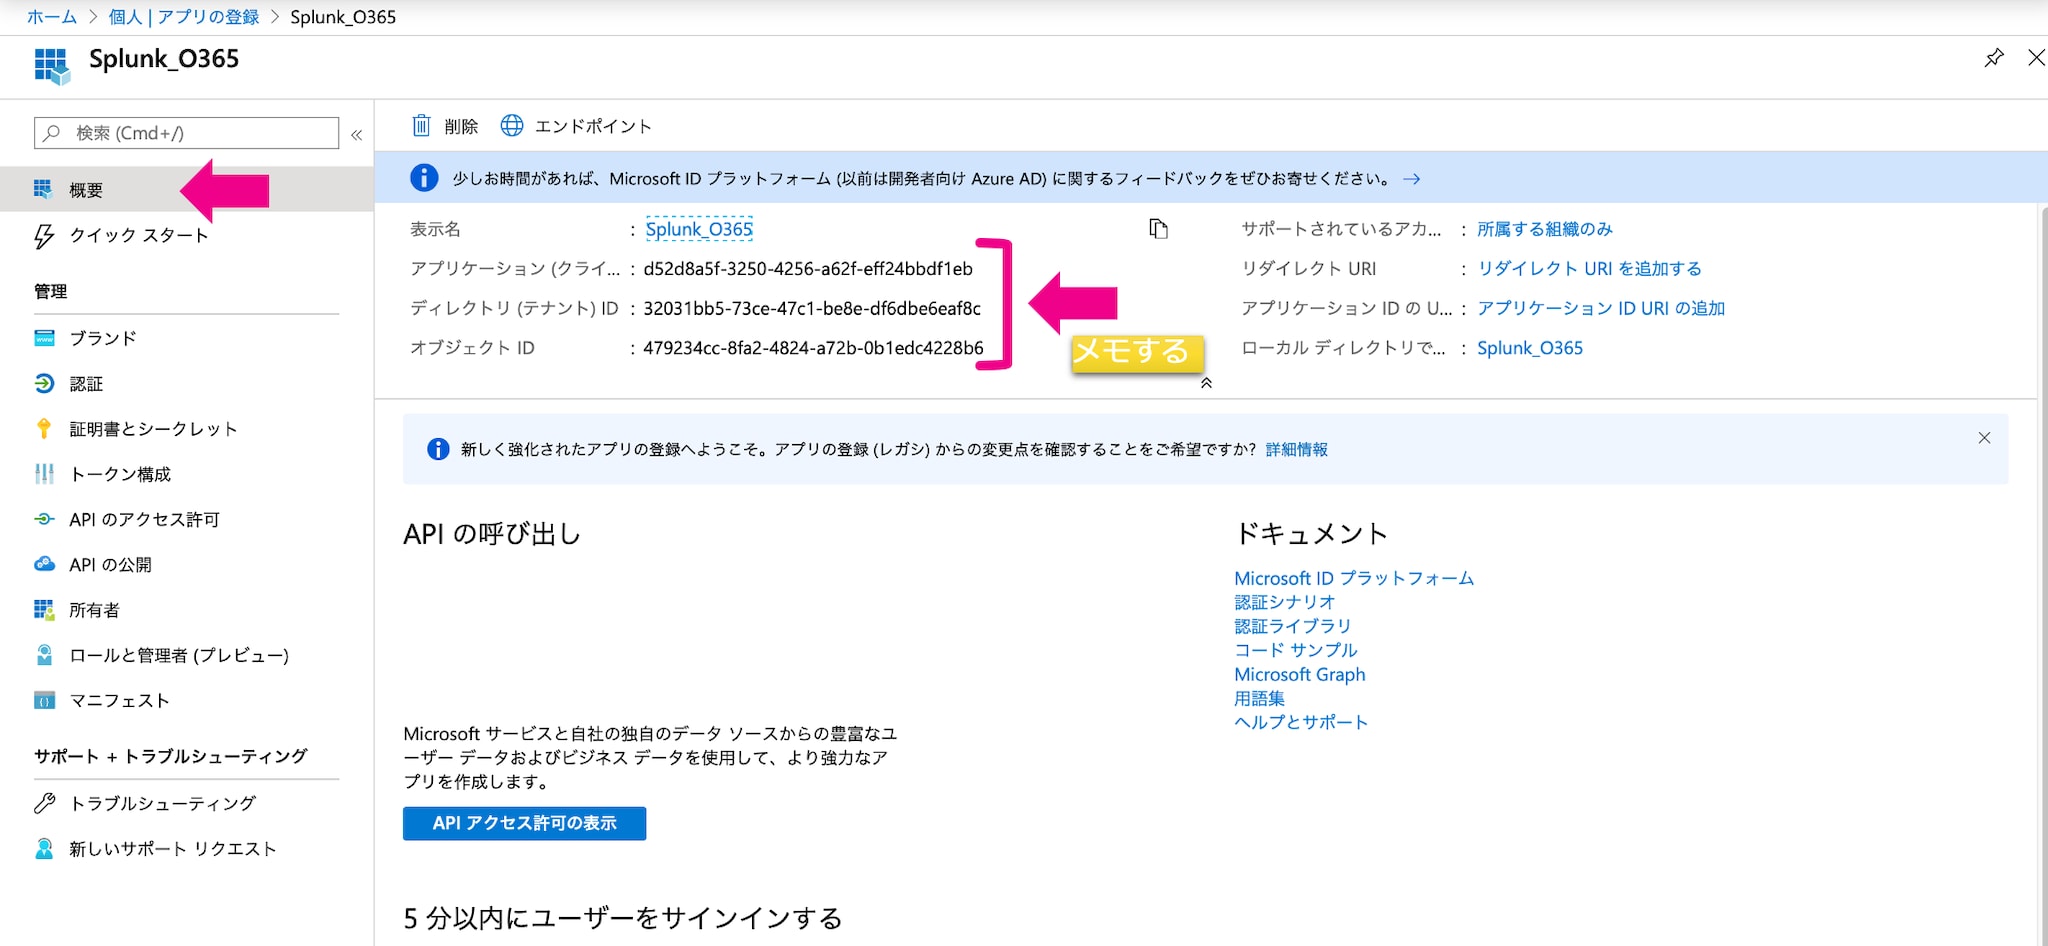Click the lightning bolt quick start icon
The height and width of the screenshot is (946, 2048).
44,236
